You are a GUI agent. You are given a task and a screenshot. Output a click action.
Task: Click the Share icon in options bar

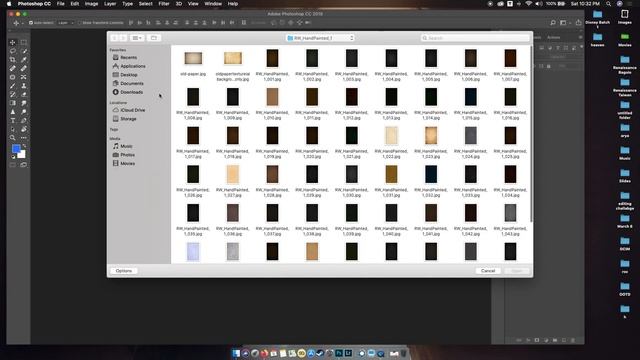(x=578, y=23)
